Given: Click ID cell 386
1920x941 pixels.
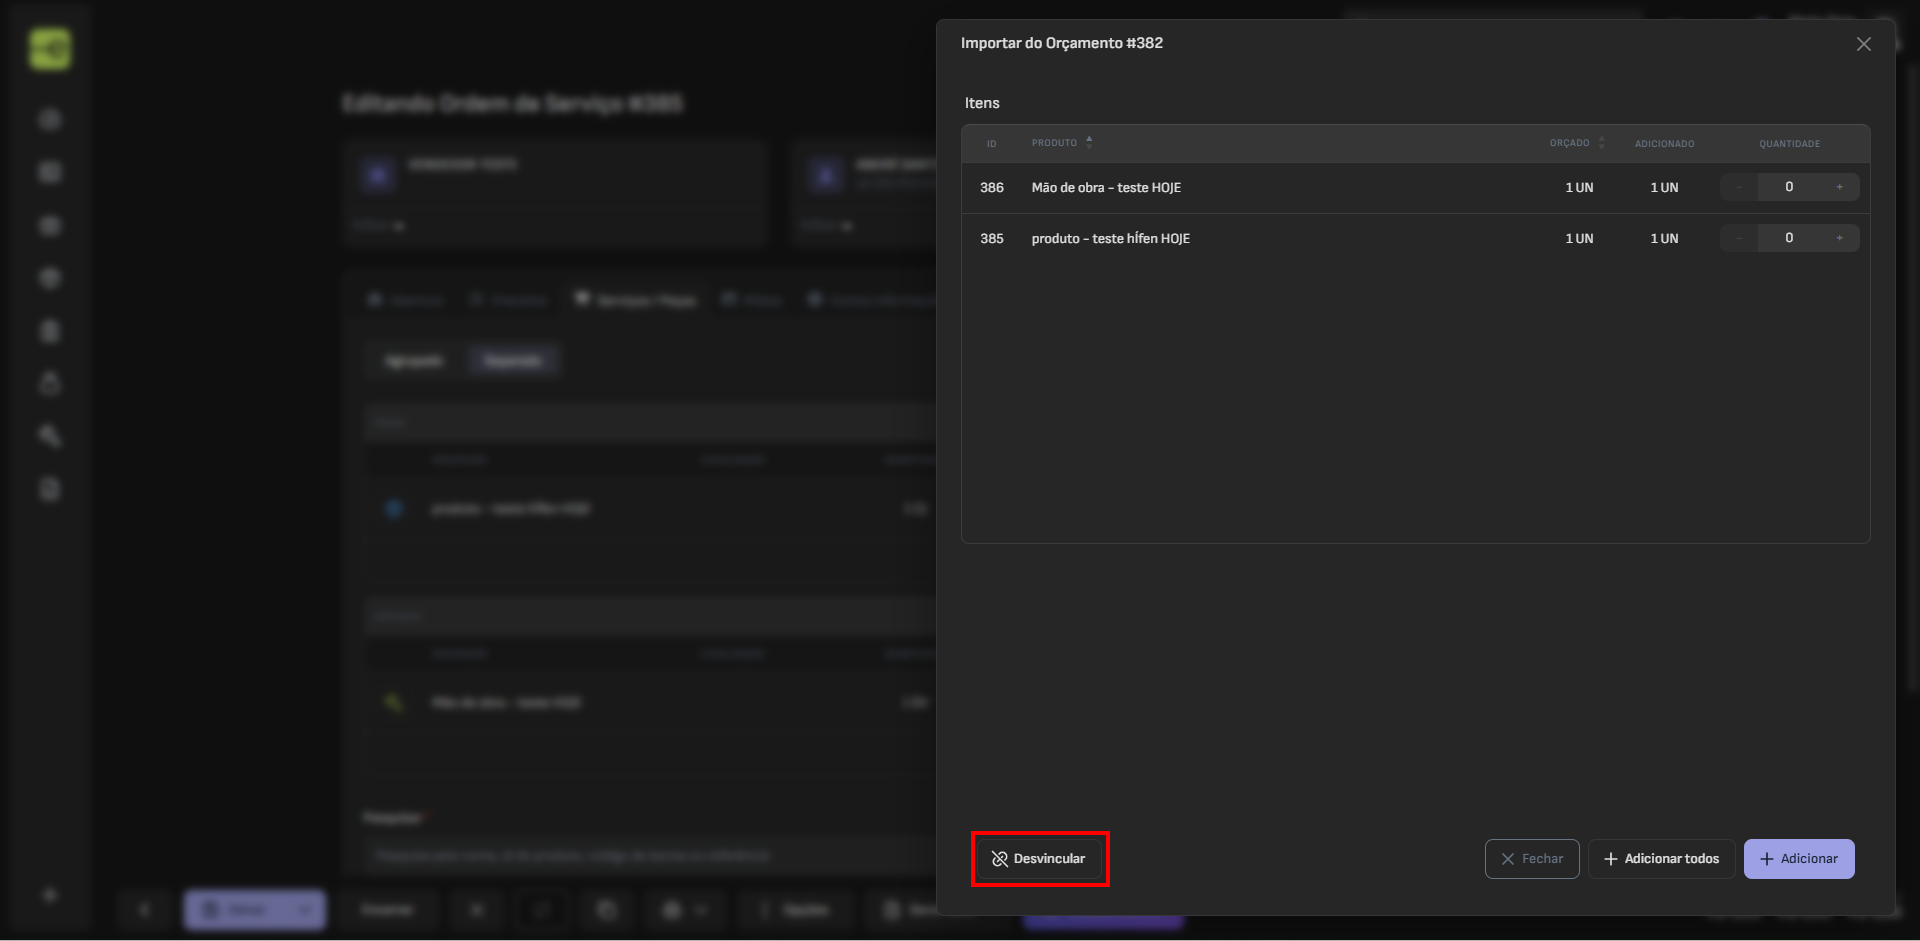Looking at the screenshot, I should [991, 188].
